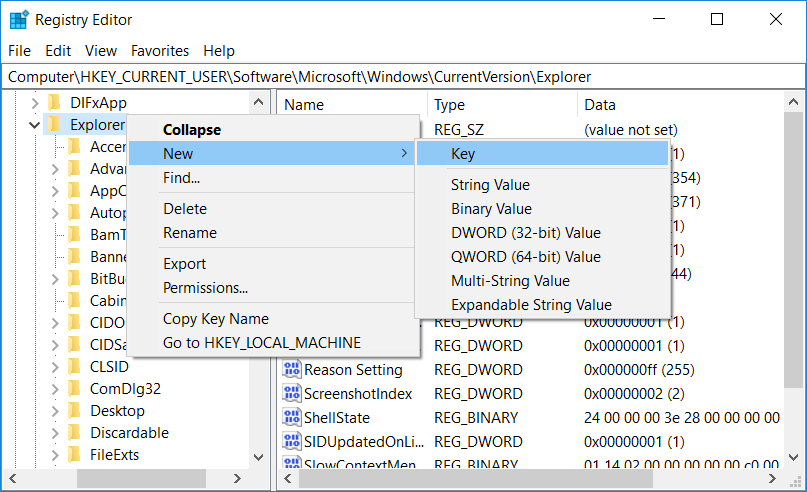Screen dimensions: 807x492
Task: Click the Registry Editor app icon in title bar
Action: 18,19
